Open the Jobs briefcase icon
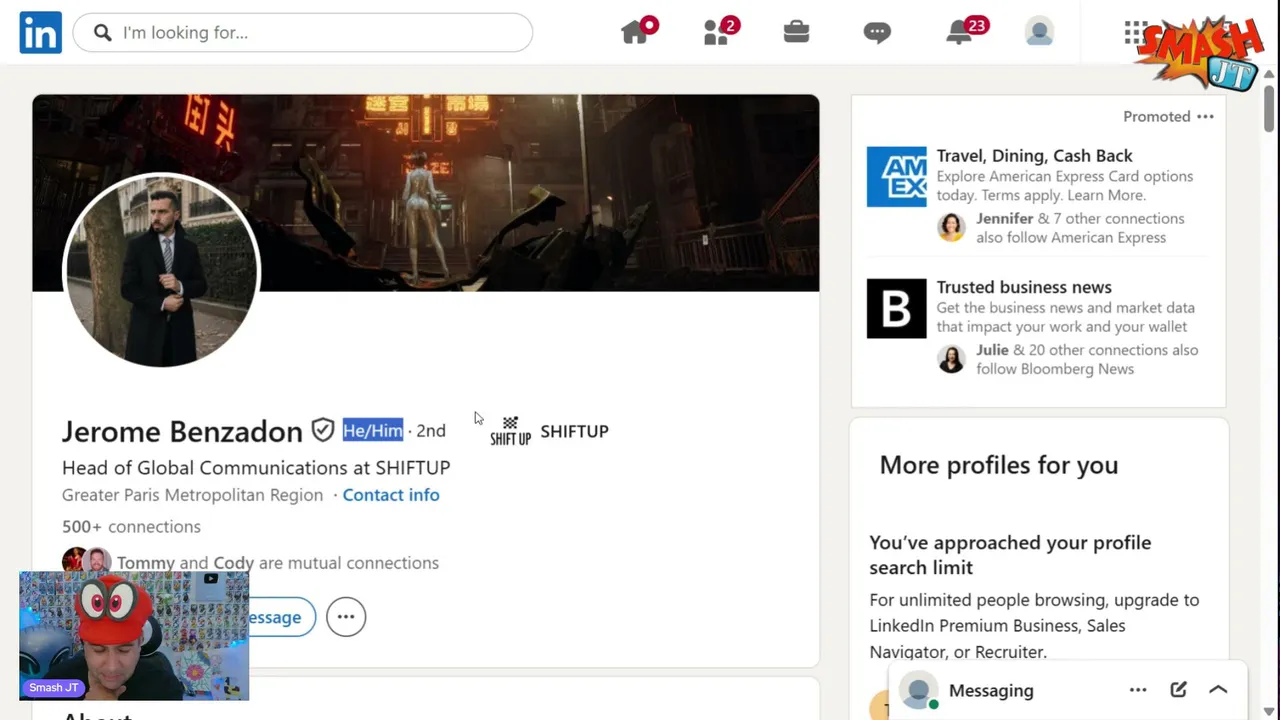The height and width of the screenshot is (720, 1280). pos(797,32)
